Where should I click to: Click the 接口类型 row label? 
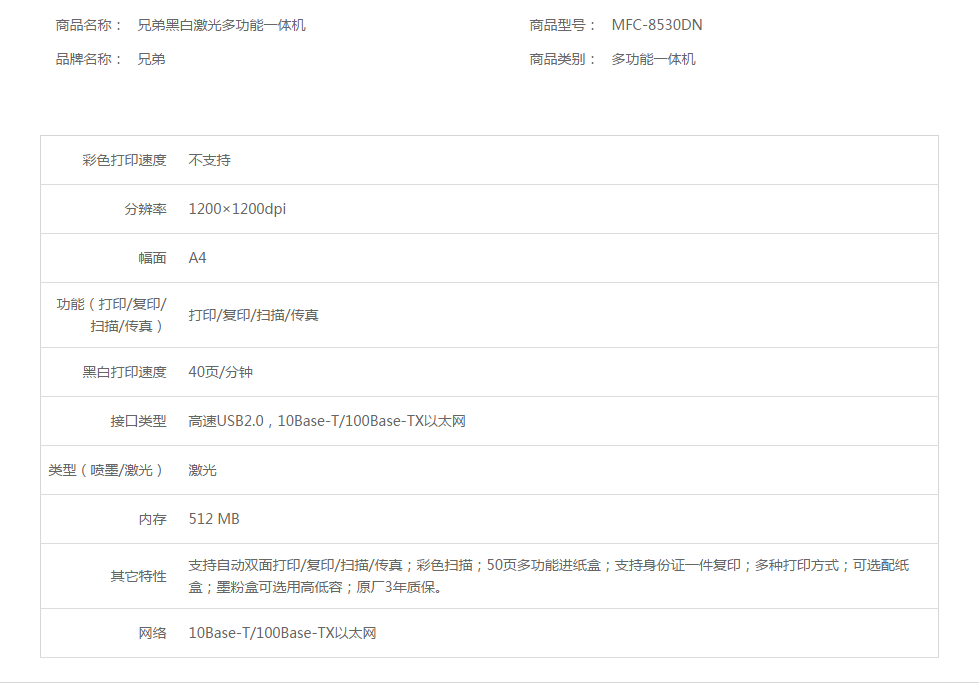click(x=139, y=421)
